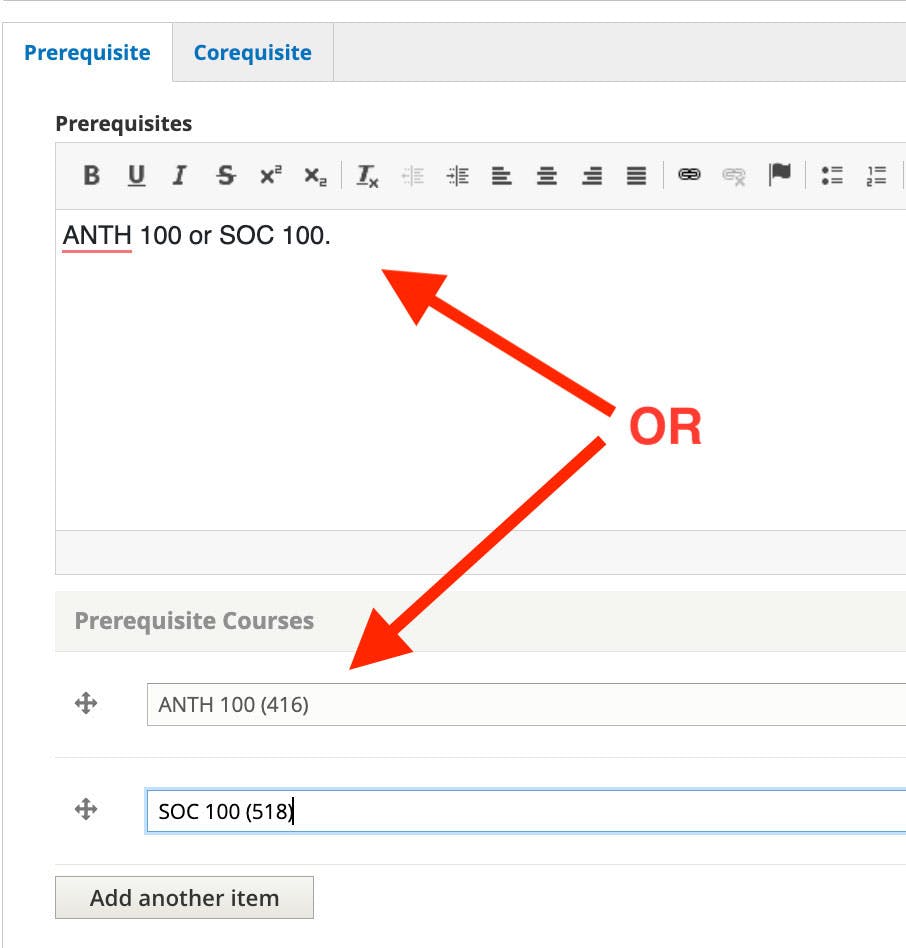Click the drag handle beside SOC 100 (518)

tap(86, 810)
